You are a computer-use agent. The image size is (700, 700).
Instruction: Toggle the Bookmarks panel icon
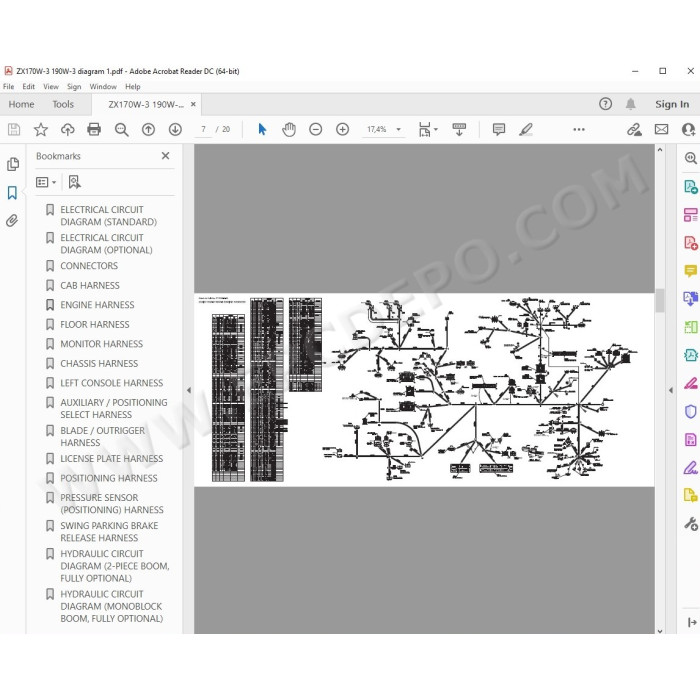click(12, 193)
